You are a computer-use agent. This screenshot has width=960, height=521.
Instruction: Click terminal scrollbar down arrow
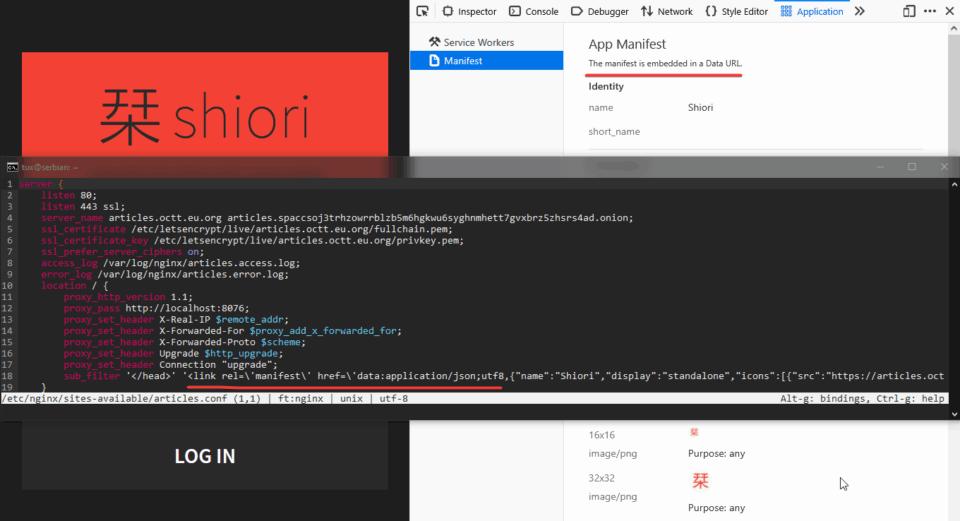click(x=954, y=414)
